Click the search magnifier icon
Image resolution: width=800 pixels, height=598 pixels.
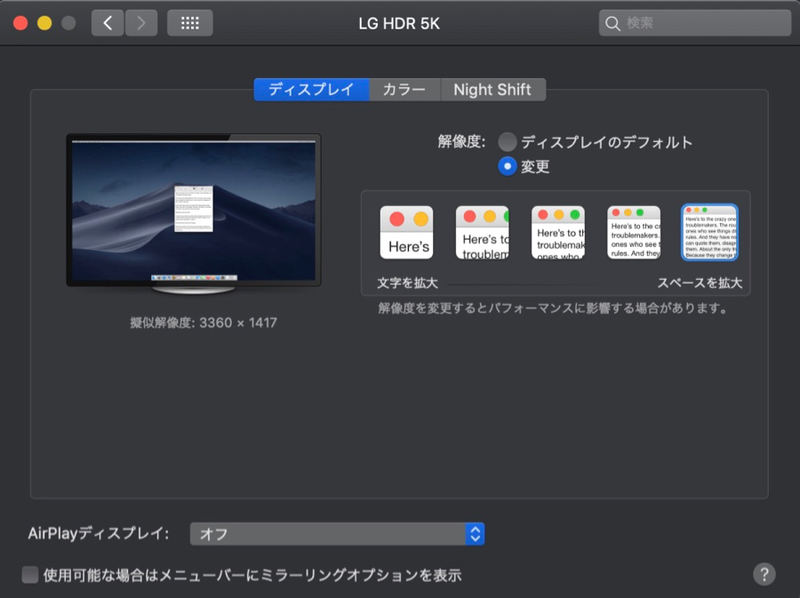(x=612, y=23)
